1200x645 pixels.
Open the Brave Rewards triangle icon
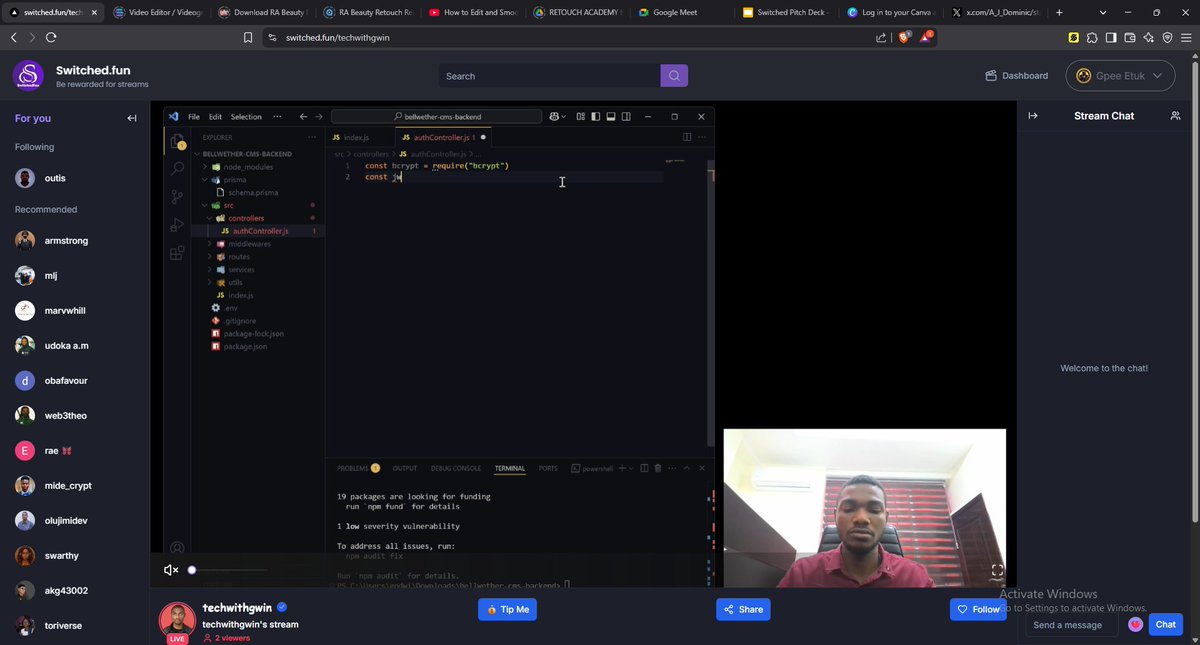click(926, 37)
